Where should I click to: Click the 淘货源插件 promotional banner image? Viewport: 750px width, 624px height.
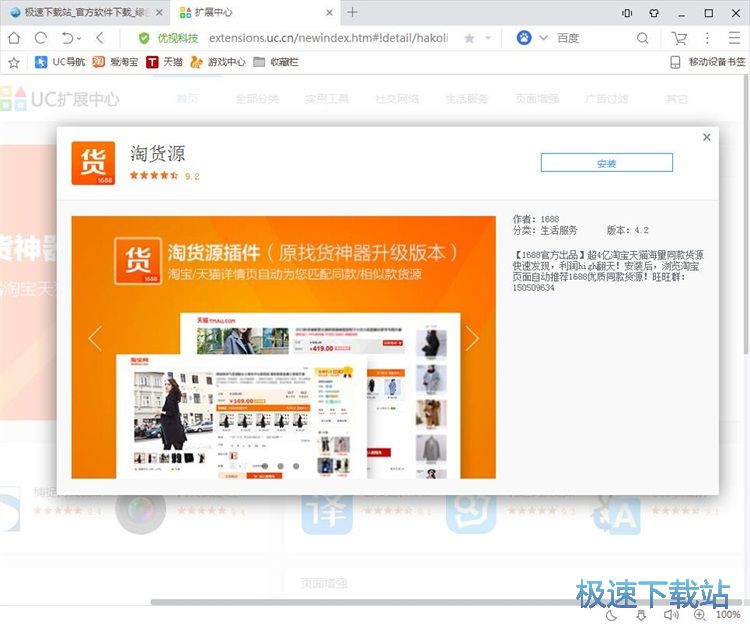283,347
